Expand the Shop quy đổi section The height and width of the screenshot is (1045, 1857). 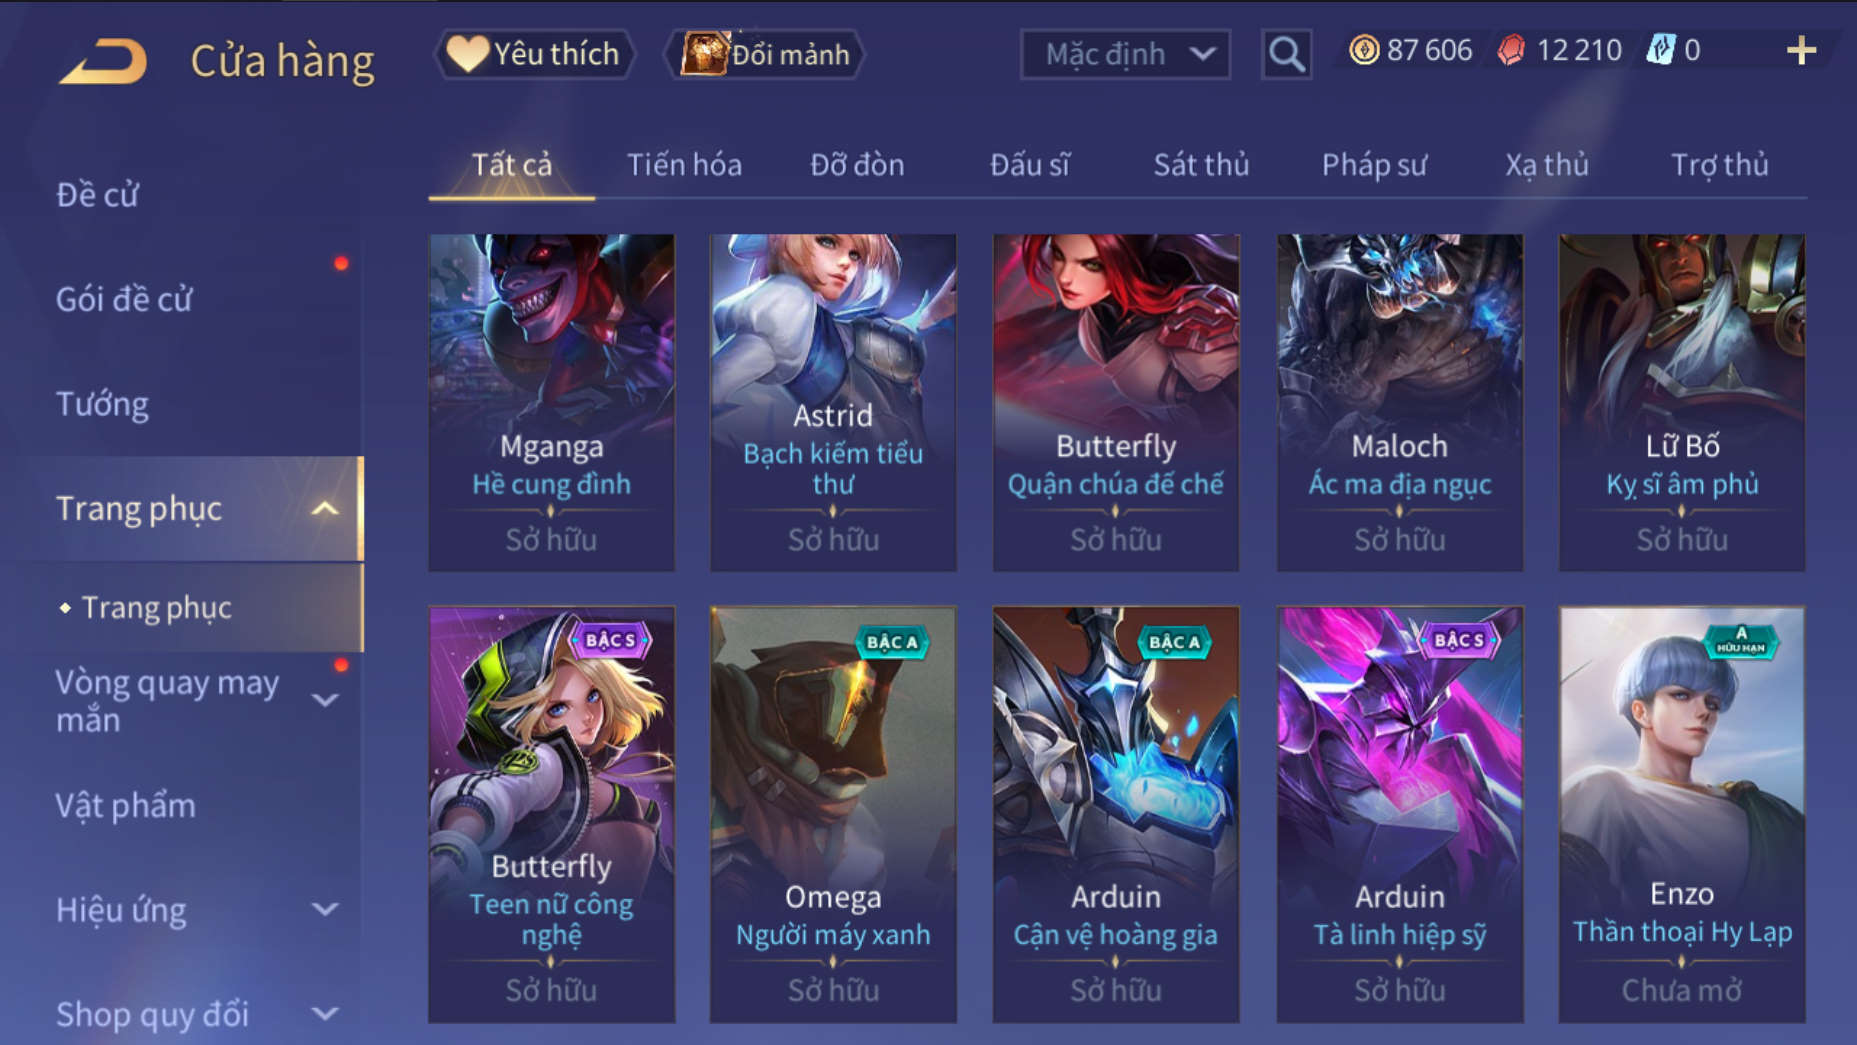(x=324, y=1014)
